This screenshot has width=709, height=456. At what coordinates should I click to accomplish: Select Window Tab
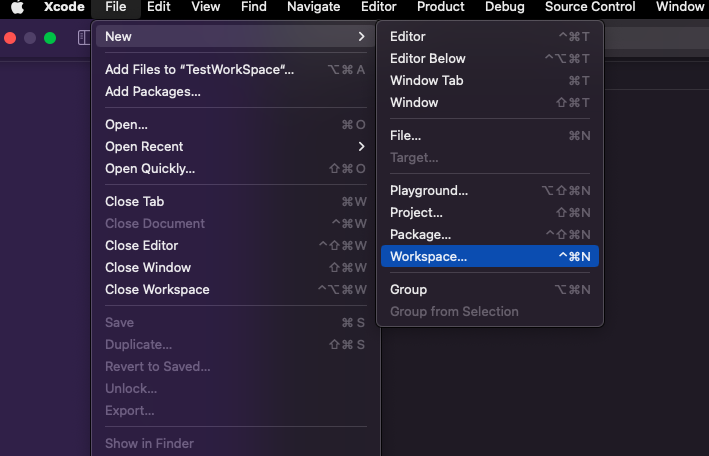(490, 81)
